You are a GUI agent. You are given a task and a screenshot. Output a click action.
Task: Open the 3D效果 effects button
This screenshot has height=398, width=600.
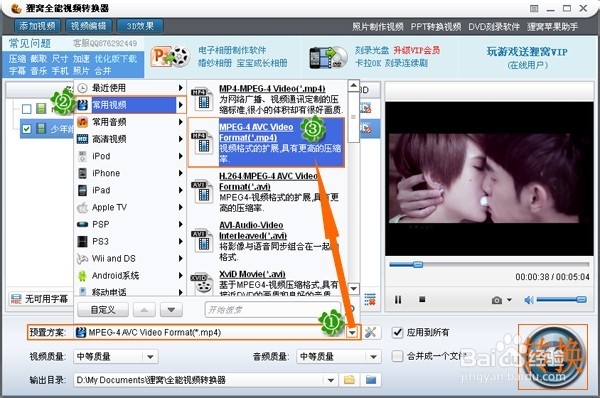(x=140, y=26)
